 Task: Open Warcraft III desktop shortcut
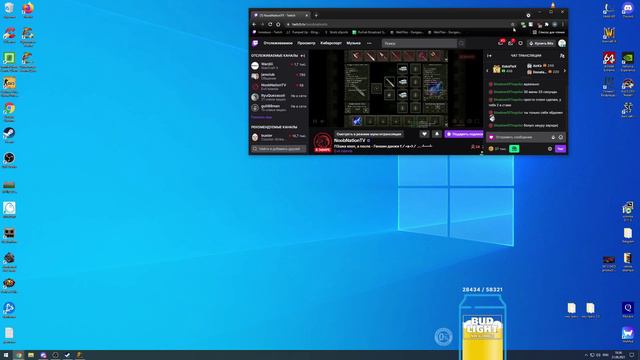click(609, 35)
